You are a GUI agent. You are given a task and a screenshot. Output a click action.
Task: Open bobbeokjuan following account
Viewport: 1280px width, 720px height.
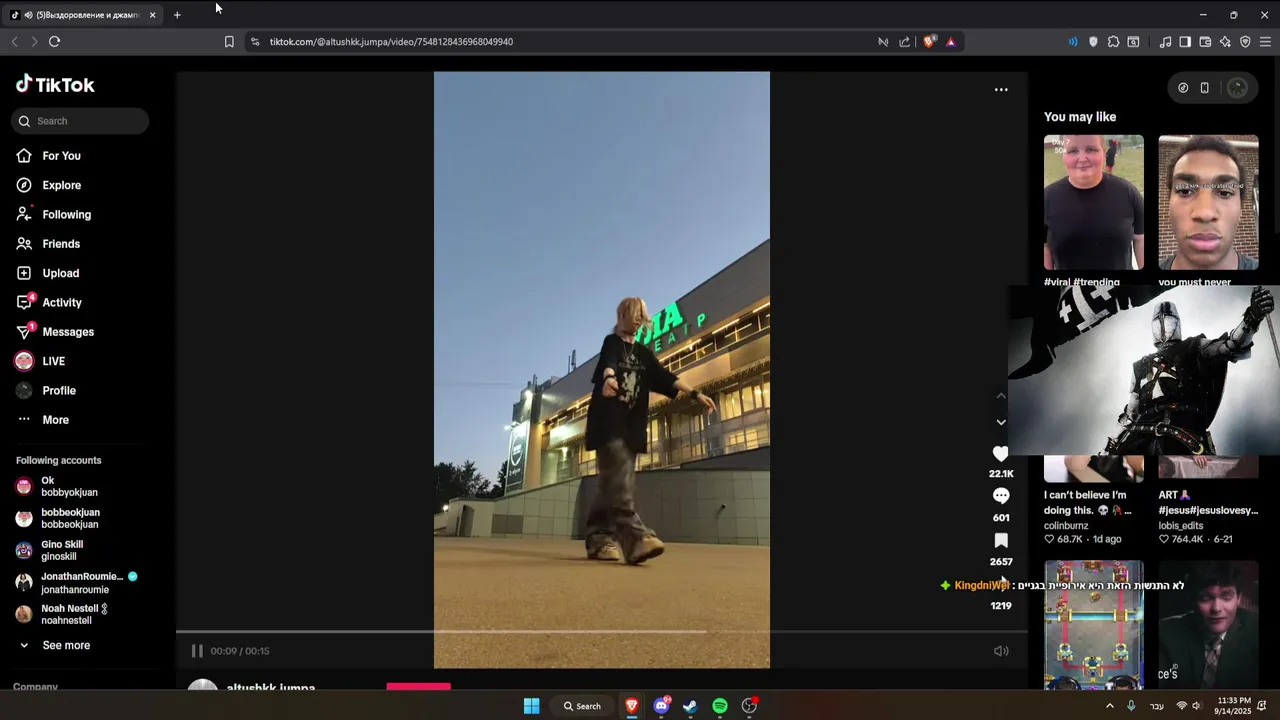[70, 519]
